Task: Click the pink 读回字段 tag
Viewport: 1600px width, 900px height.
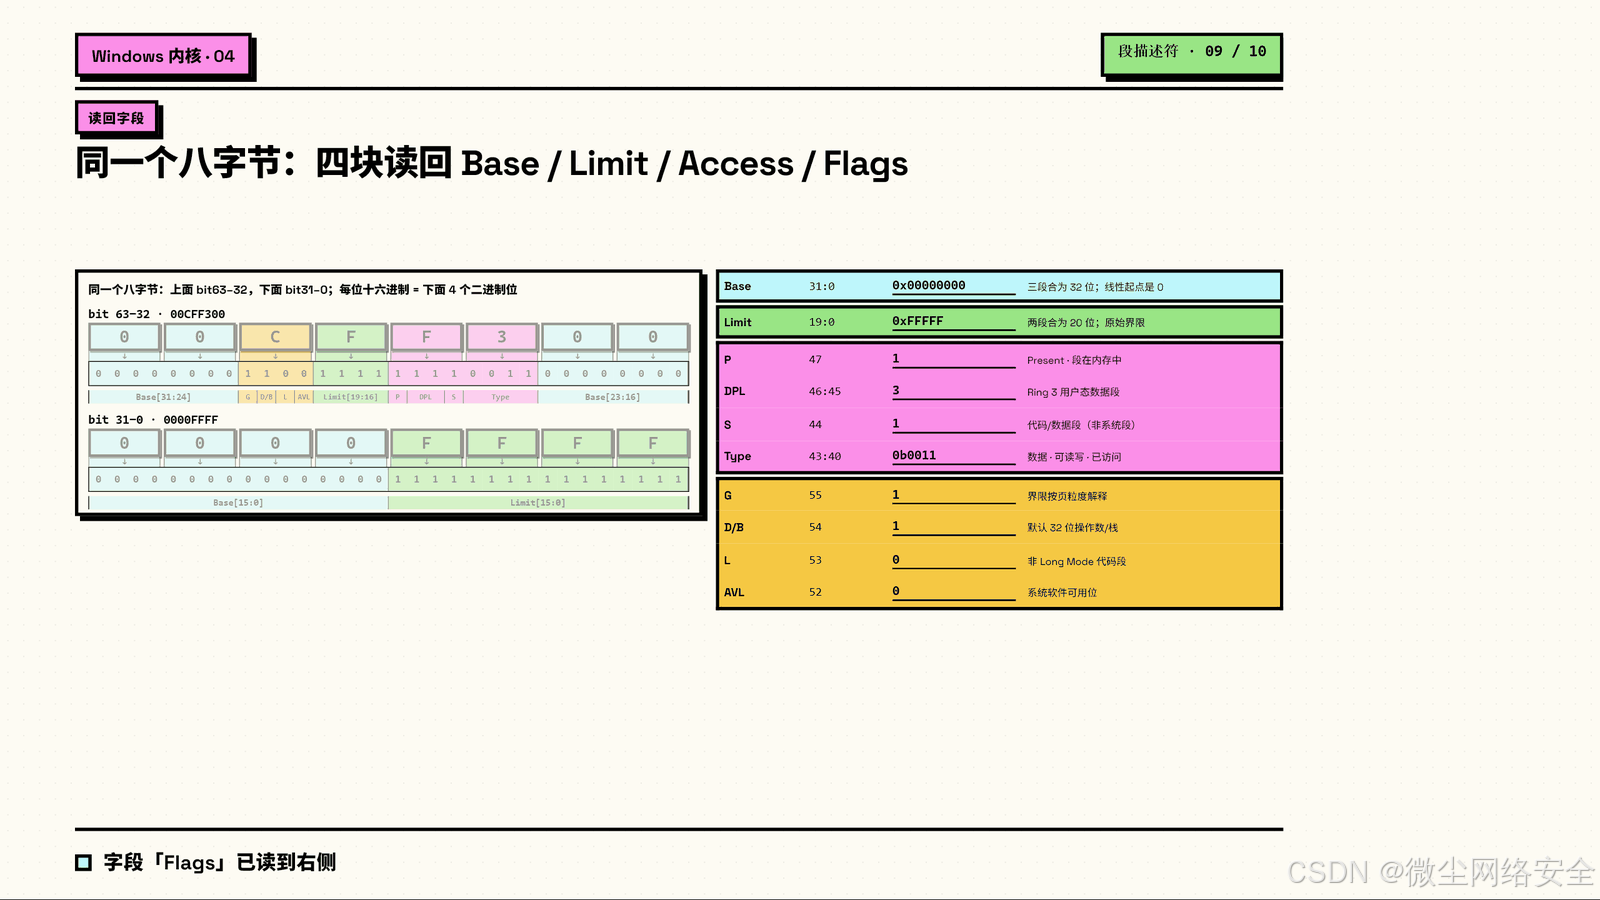Action: [x=116, y=118]
